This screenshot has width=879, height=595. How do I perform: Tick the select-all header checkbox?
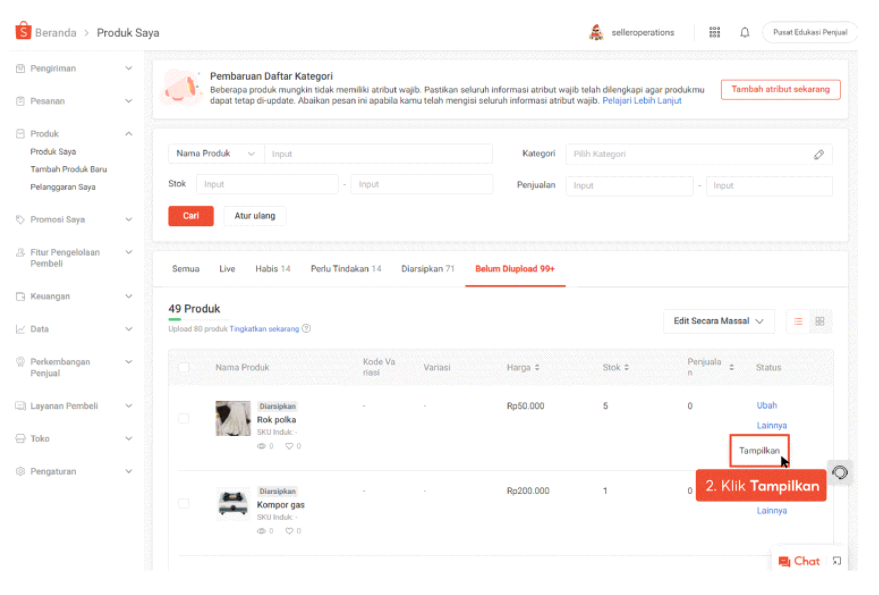tap(184, 367)
